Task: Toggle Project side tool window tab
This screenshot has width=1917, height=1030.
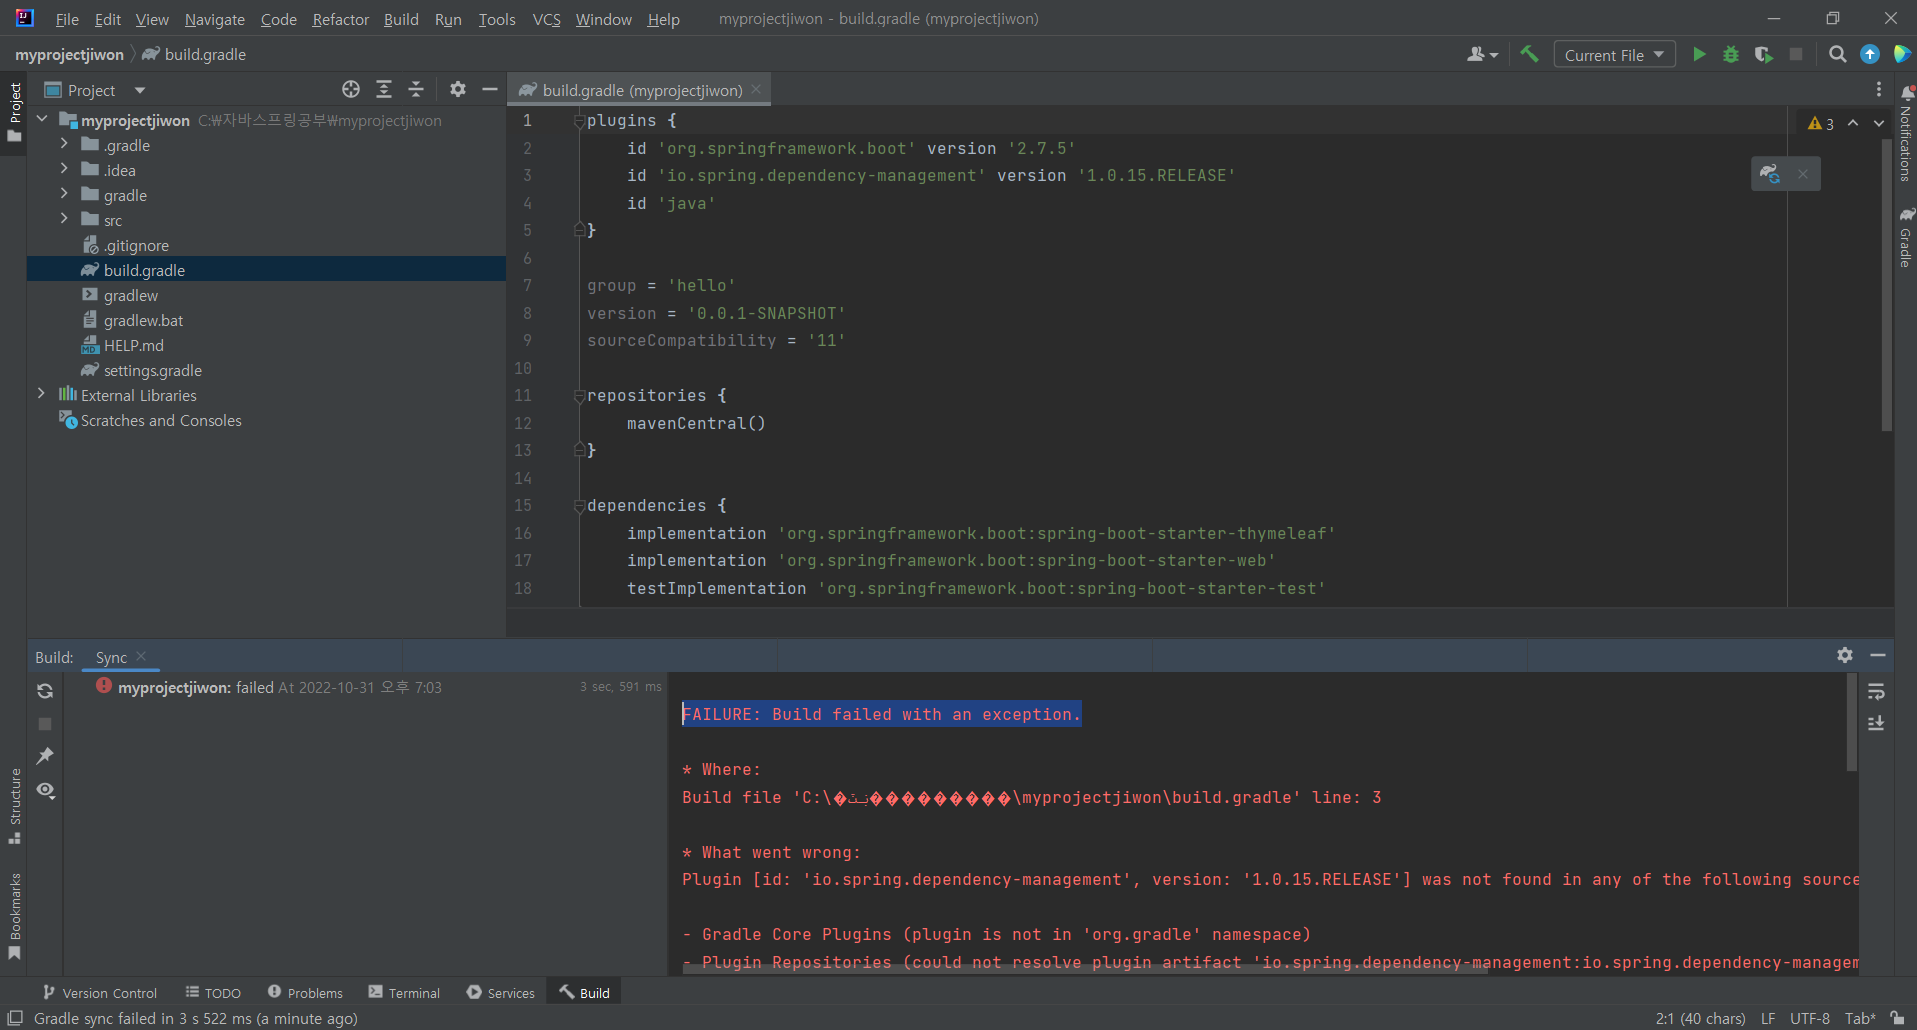Action: 14,111
